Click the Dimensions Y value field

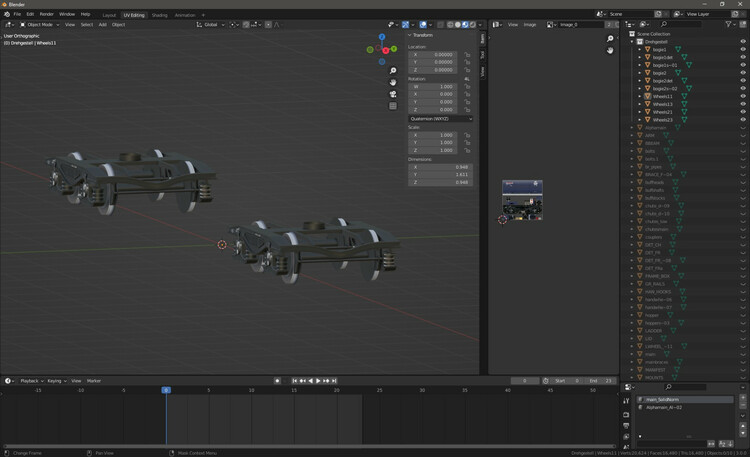[x=441, y=175]
